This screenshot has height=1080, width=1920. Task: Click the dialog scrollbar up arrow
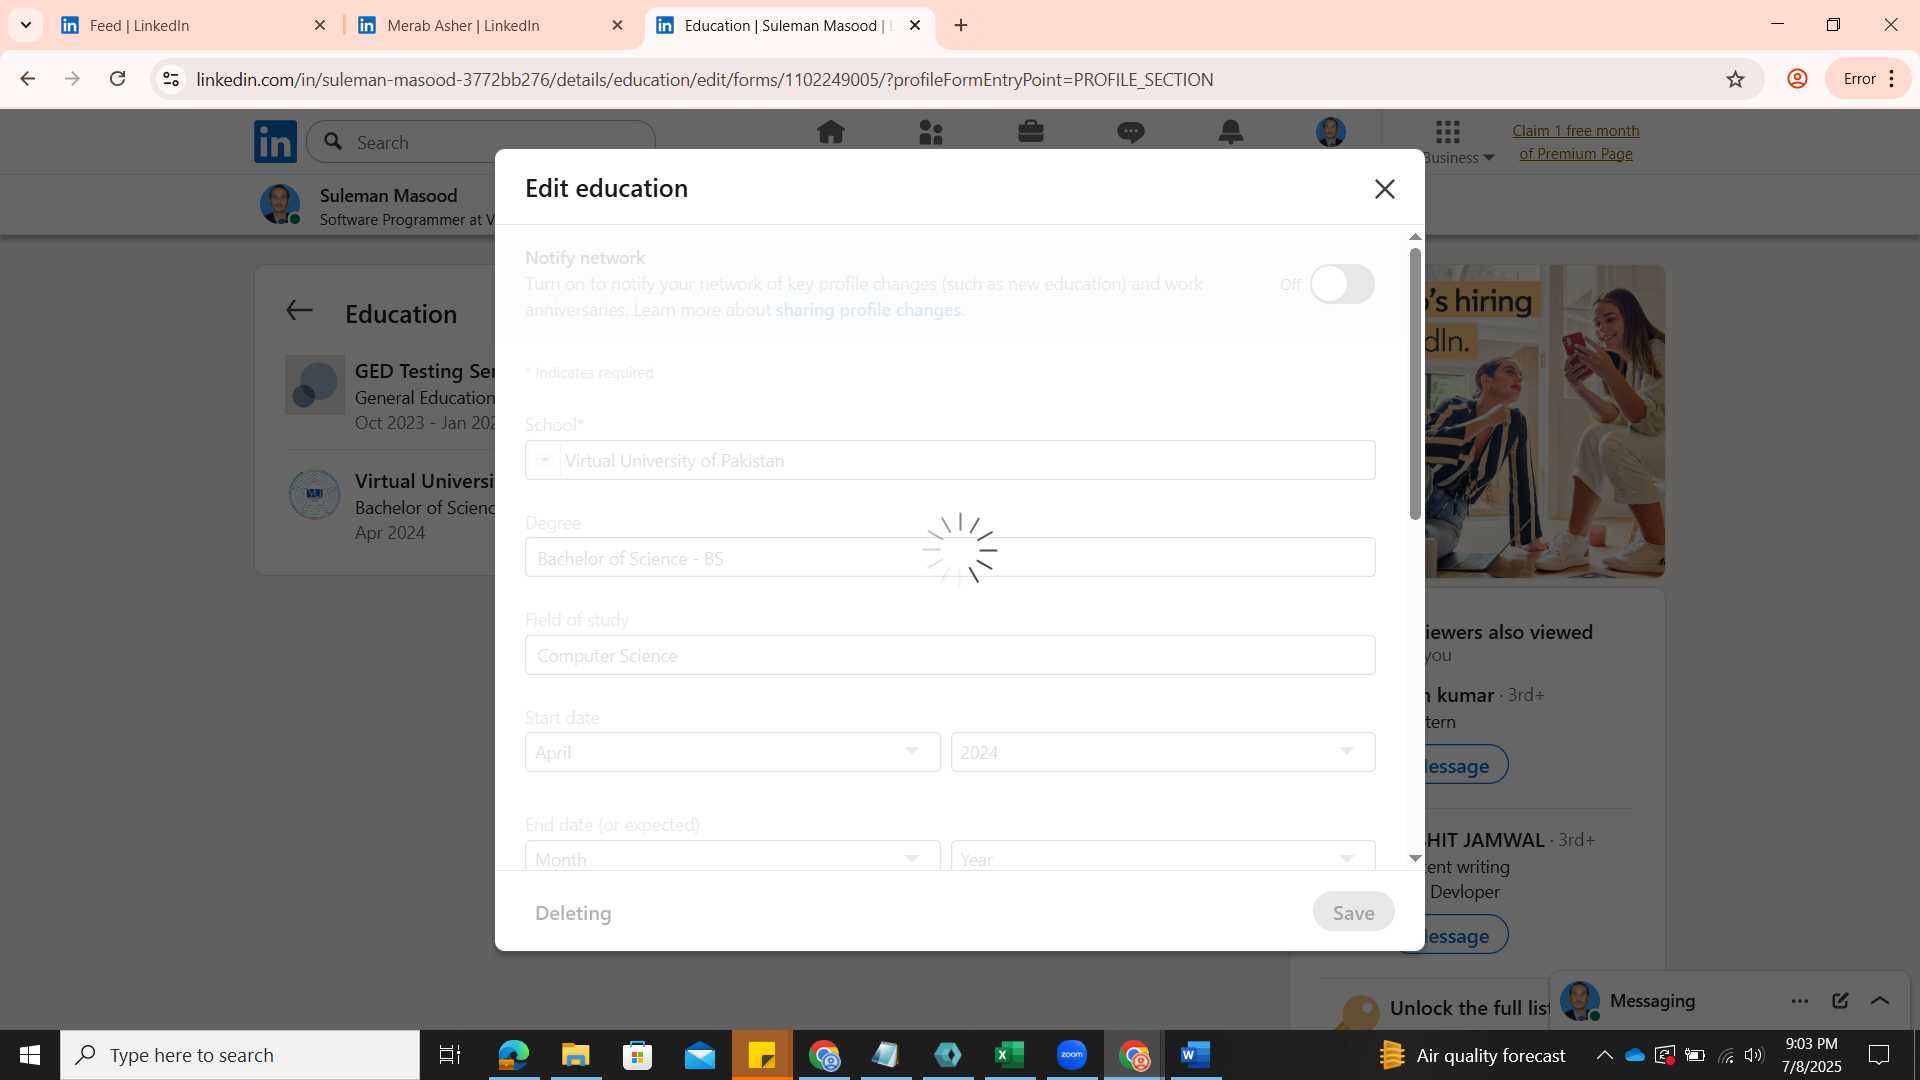tap(1415, 237)
